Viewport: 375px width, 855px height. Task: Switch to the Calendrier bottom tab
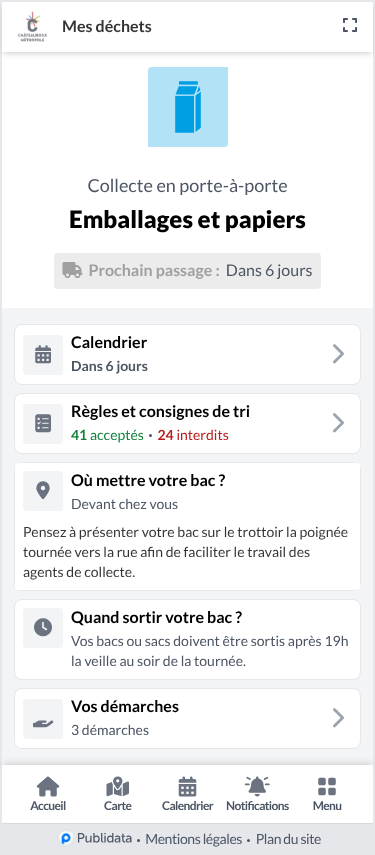tap(188, 794)
